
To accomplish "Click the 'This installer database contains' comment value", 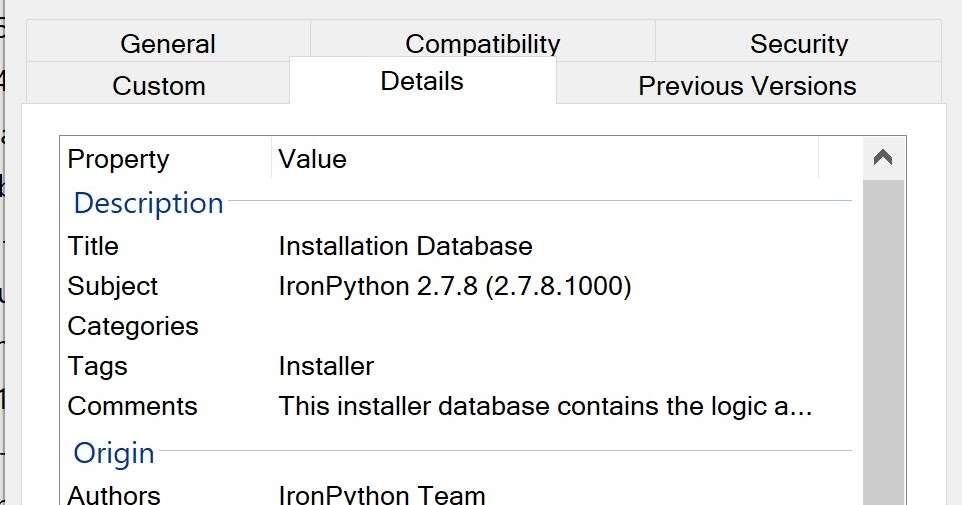I will (545, 406).
